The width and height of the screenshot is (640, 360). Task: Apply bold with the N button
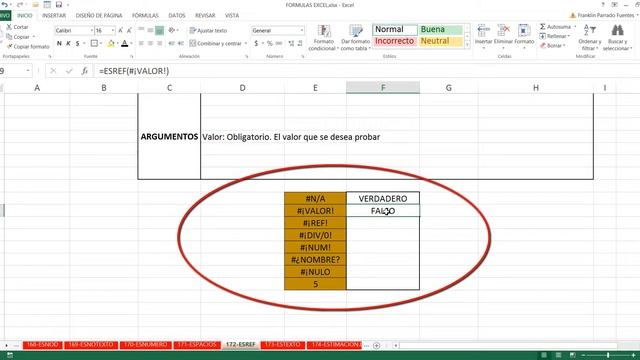pos(59,43)
